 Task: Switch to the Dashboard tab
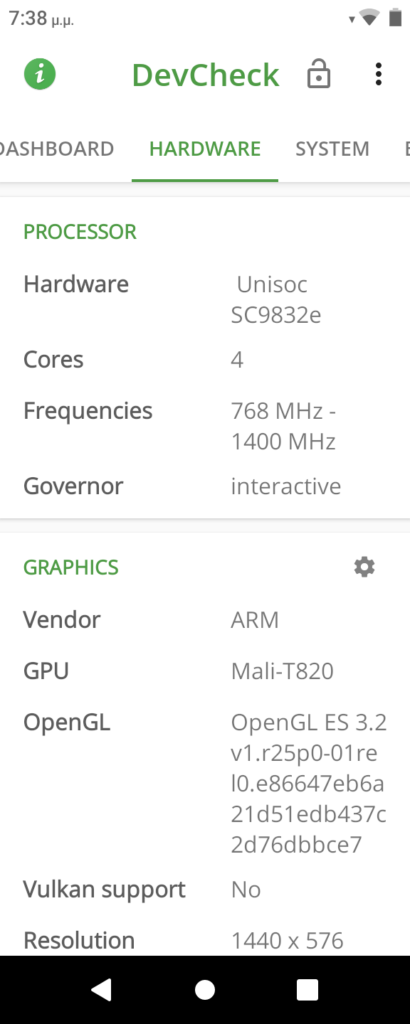[57, 149]
